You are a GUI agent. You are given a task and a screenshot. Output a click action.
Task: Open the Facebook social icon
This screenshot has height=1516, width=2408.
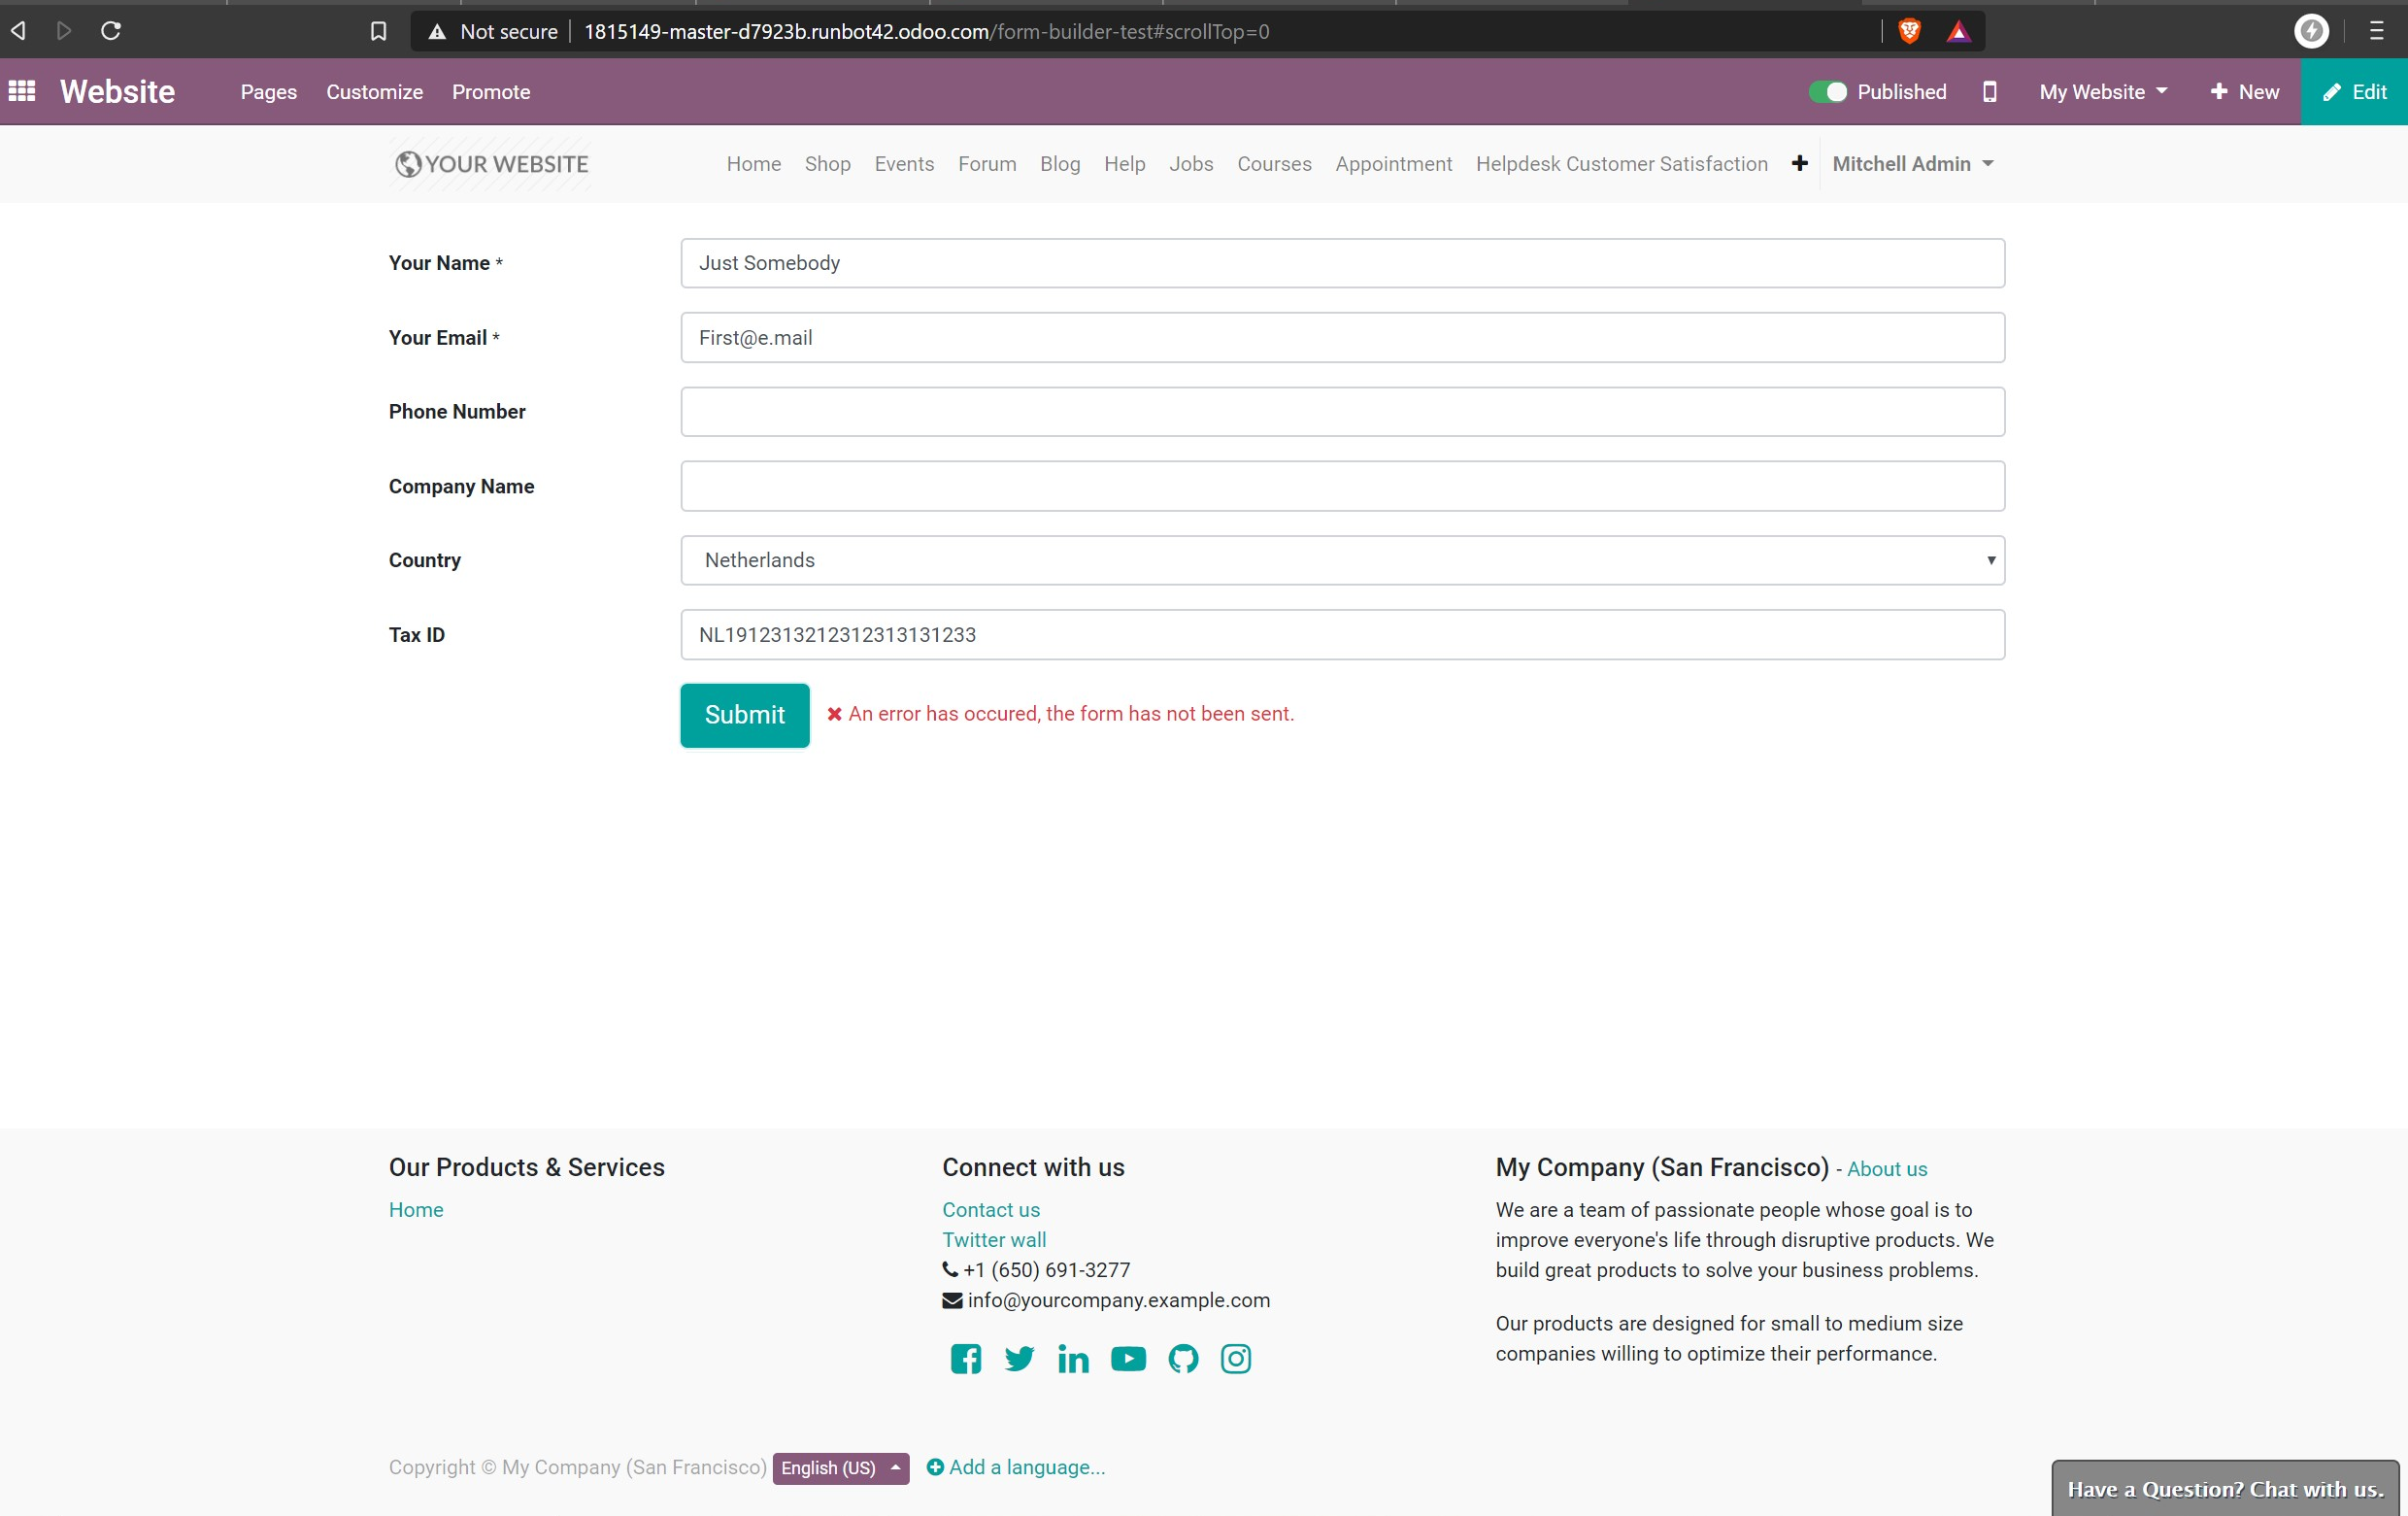pyautogui.click(x=965, y=1358)
